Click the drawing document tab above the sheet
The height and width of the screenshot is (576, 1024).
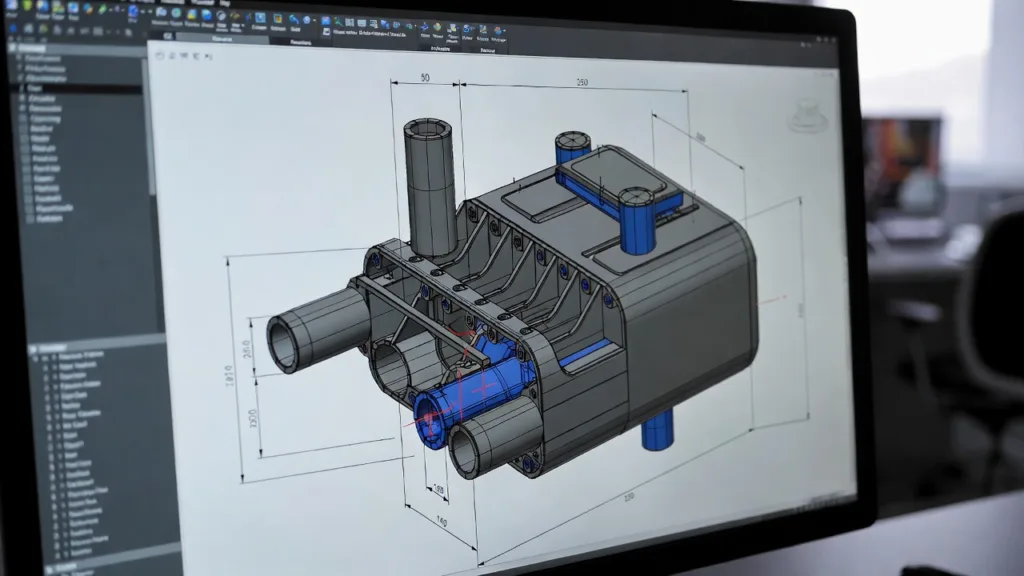(x=222, y=41)
